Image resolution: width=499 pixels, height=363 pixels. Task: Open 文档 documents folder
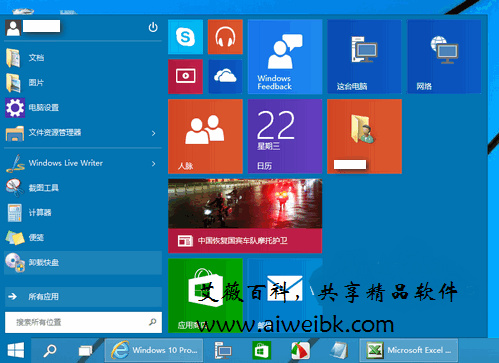[x=83, y=58]
